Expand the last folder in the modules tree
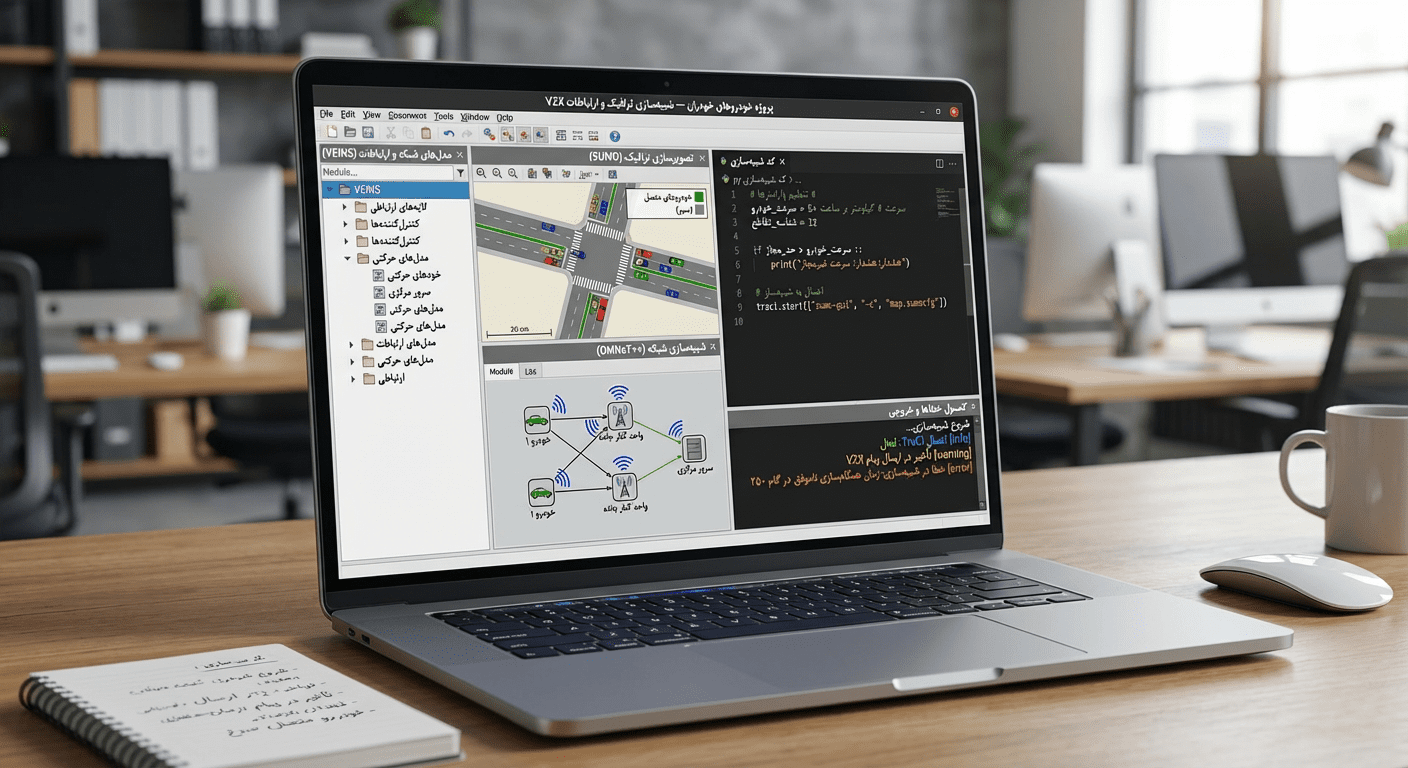 pyautogui.click(x=352, y=379)
